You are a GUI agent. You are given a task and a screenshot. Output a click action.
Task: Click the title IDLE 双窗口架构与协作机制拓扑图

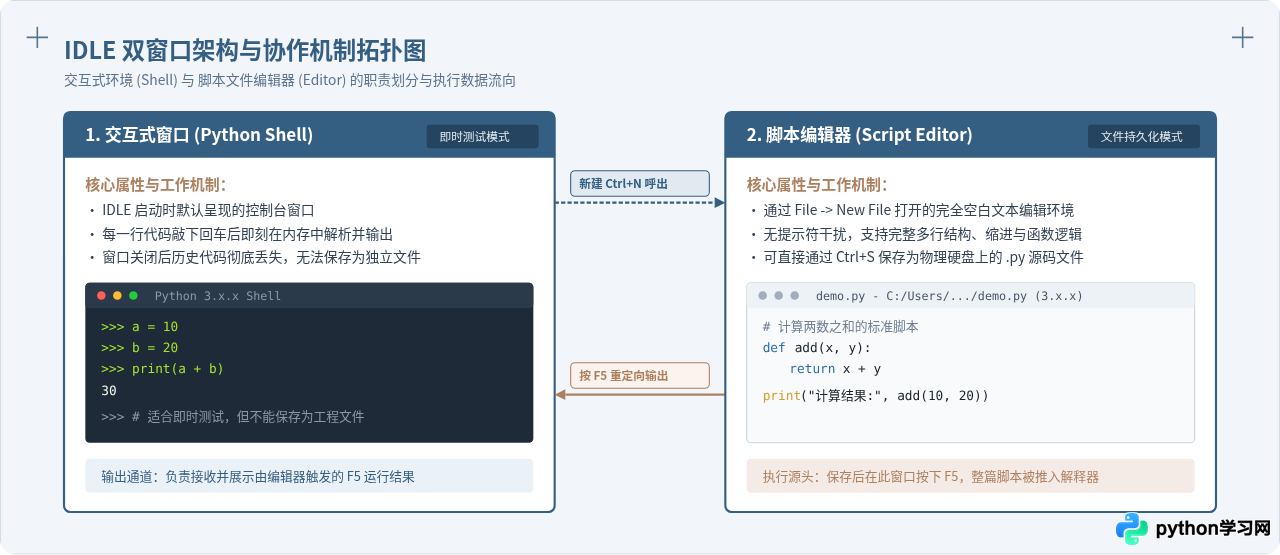pyautogui.click(x=245, y=50)
